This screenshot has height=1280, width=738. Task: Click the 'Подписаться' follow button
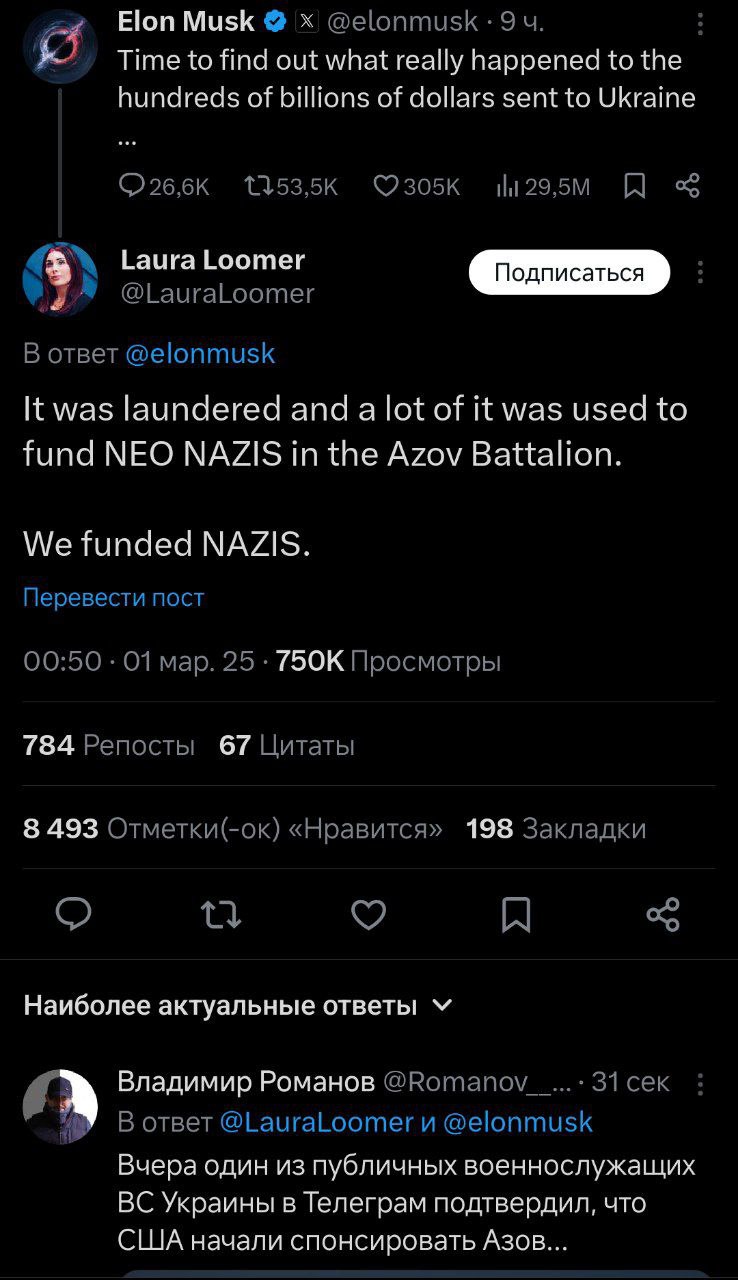pos(569,273)
